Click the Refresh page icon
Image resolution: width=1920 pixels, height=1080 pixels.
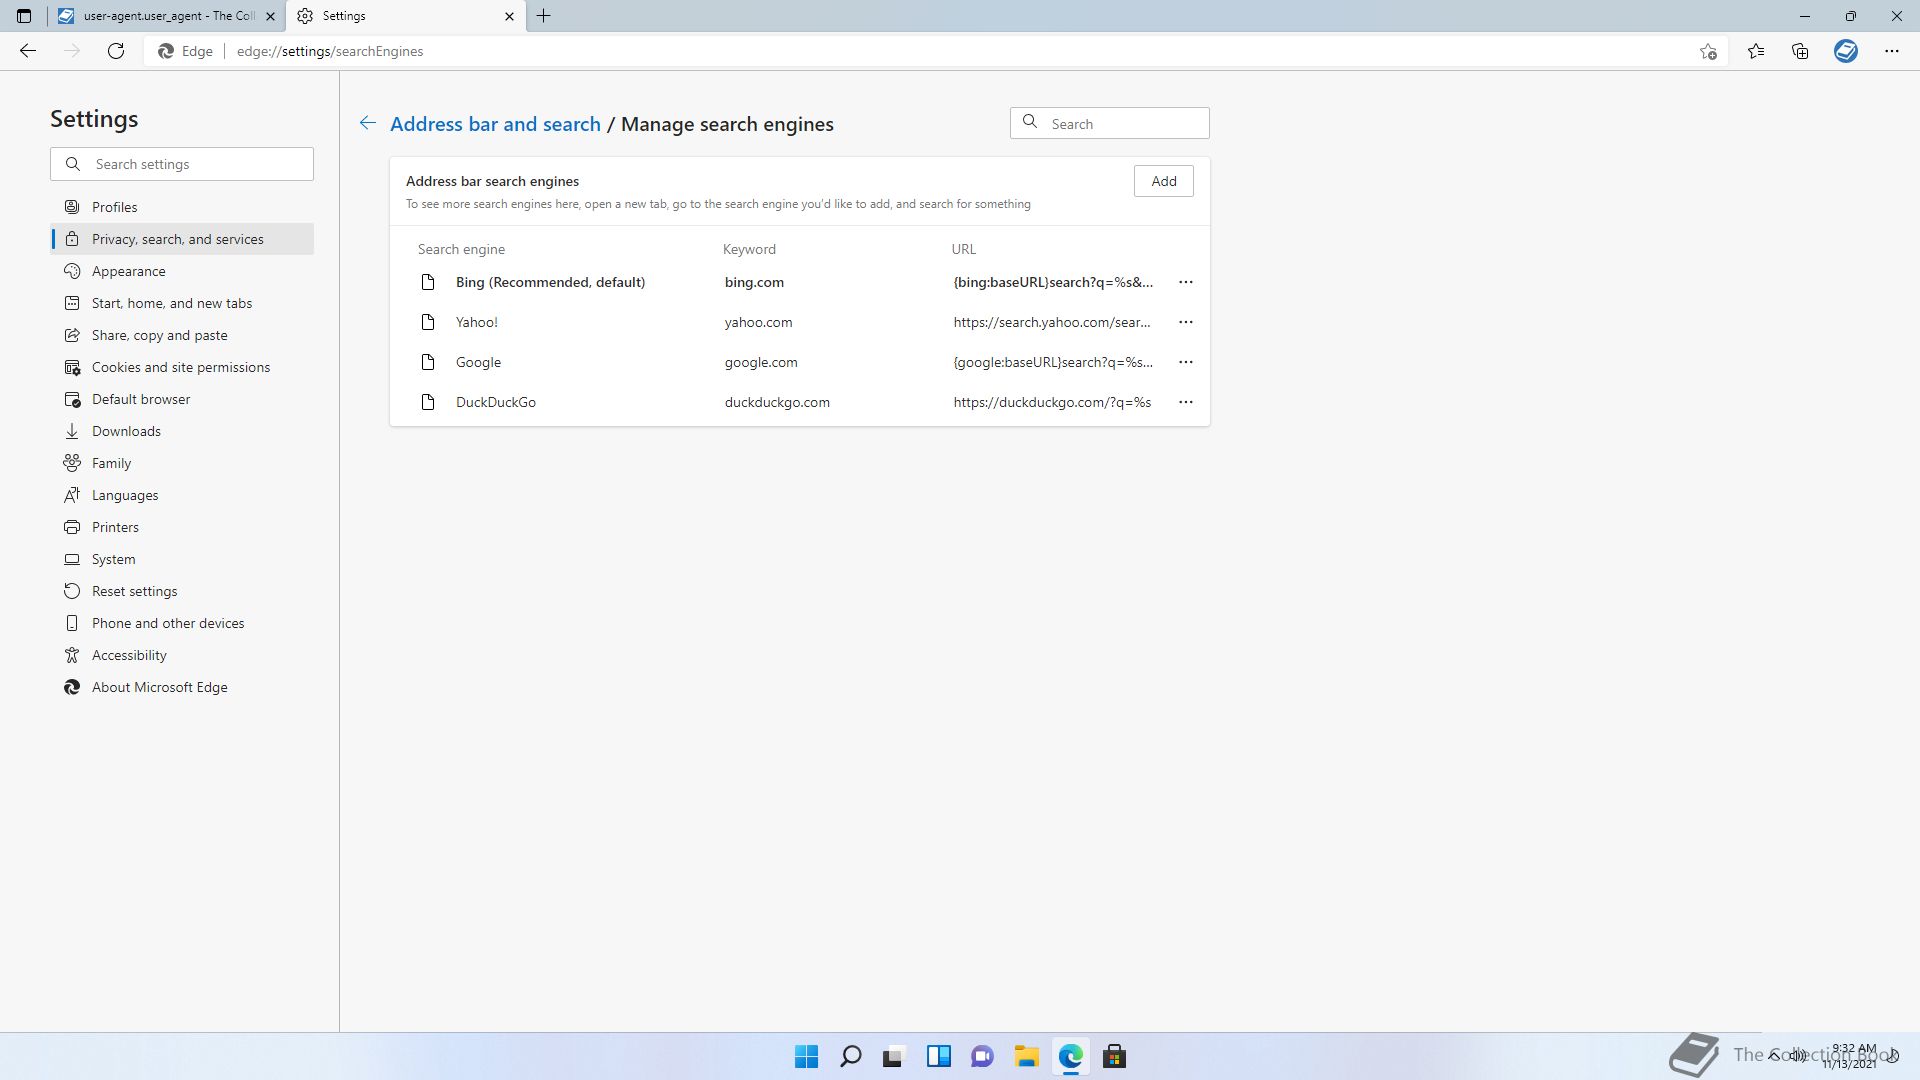[116, 51]
